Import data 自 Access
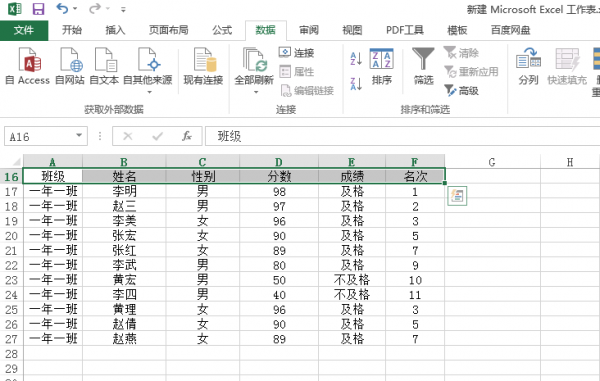The width and height of the screenshot is (600, 381). [x=28, y=66]
